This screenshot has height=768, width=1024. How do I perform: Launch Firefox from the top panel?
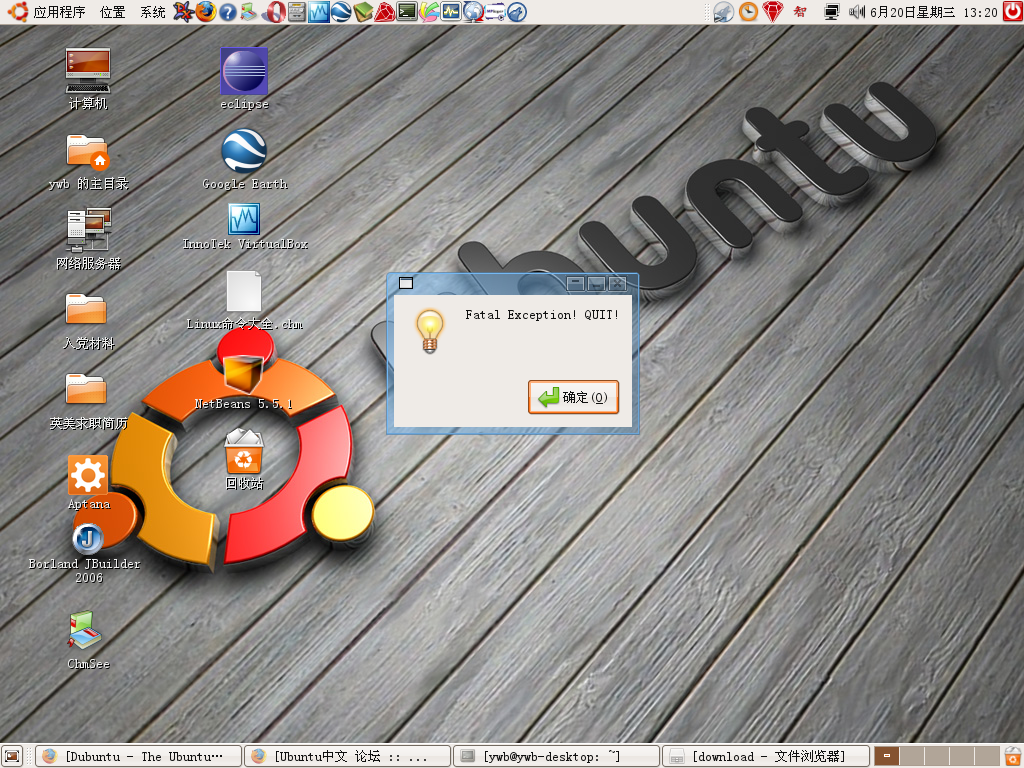[x=206, y=12]
